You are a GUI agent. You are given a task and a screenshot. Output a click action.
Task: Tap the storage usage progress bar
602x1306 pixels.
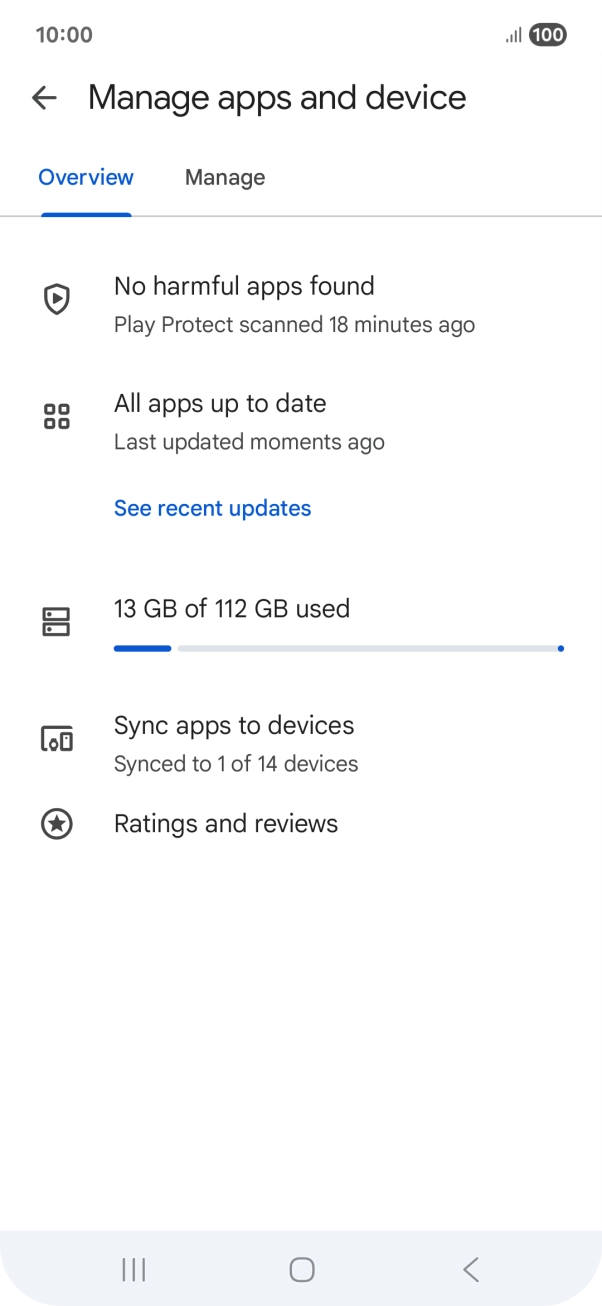pos(338,649)
